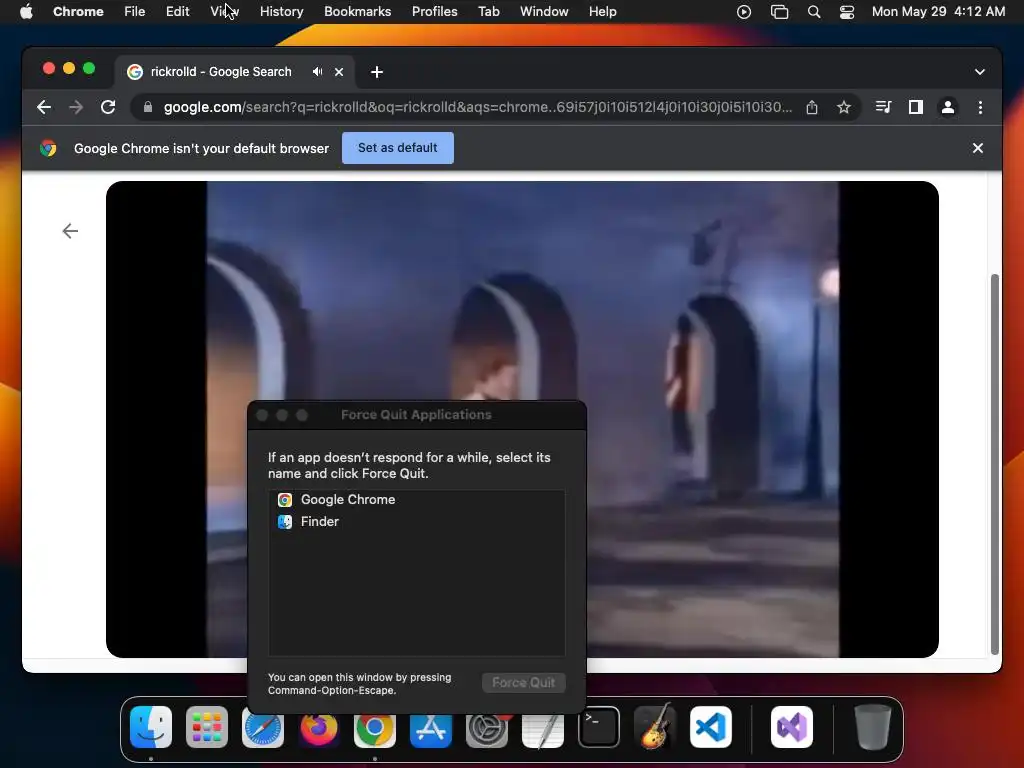This screenshot has width=1024, height=768.
Task: Select Google Chrome in Force Quit list
Action: tap(416, 500)
